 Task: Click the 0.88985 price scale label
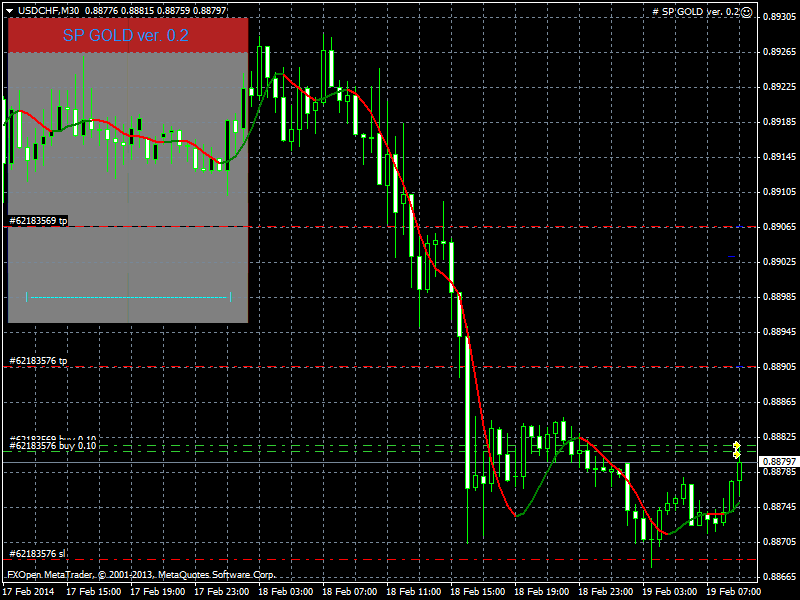pos(780,296)
